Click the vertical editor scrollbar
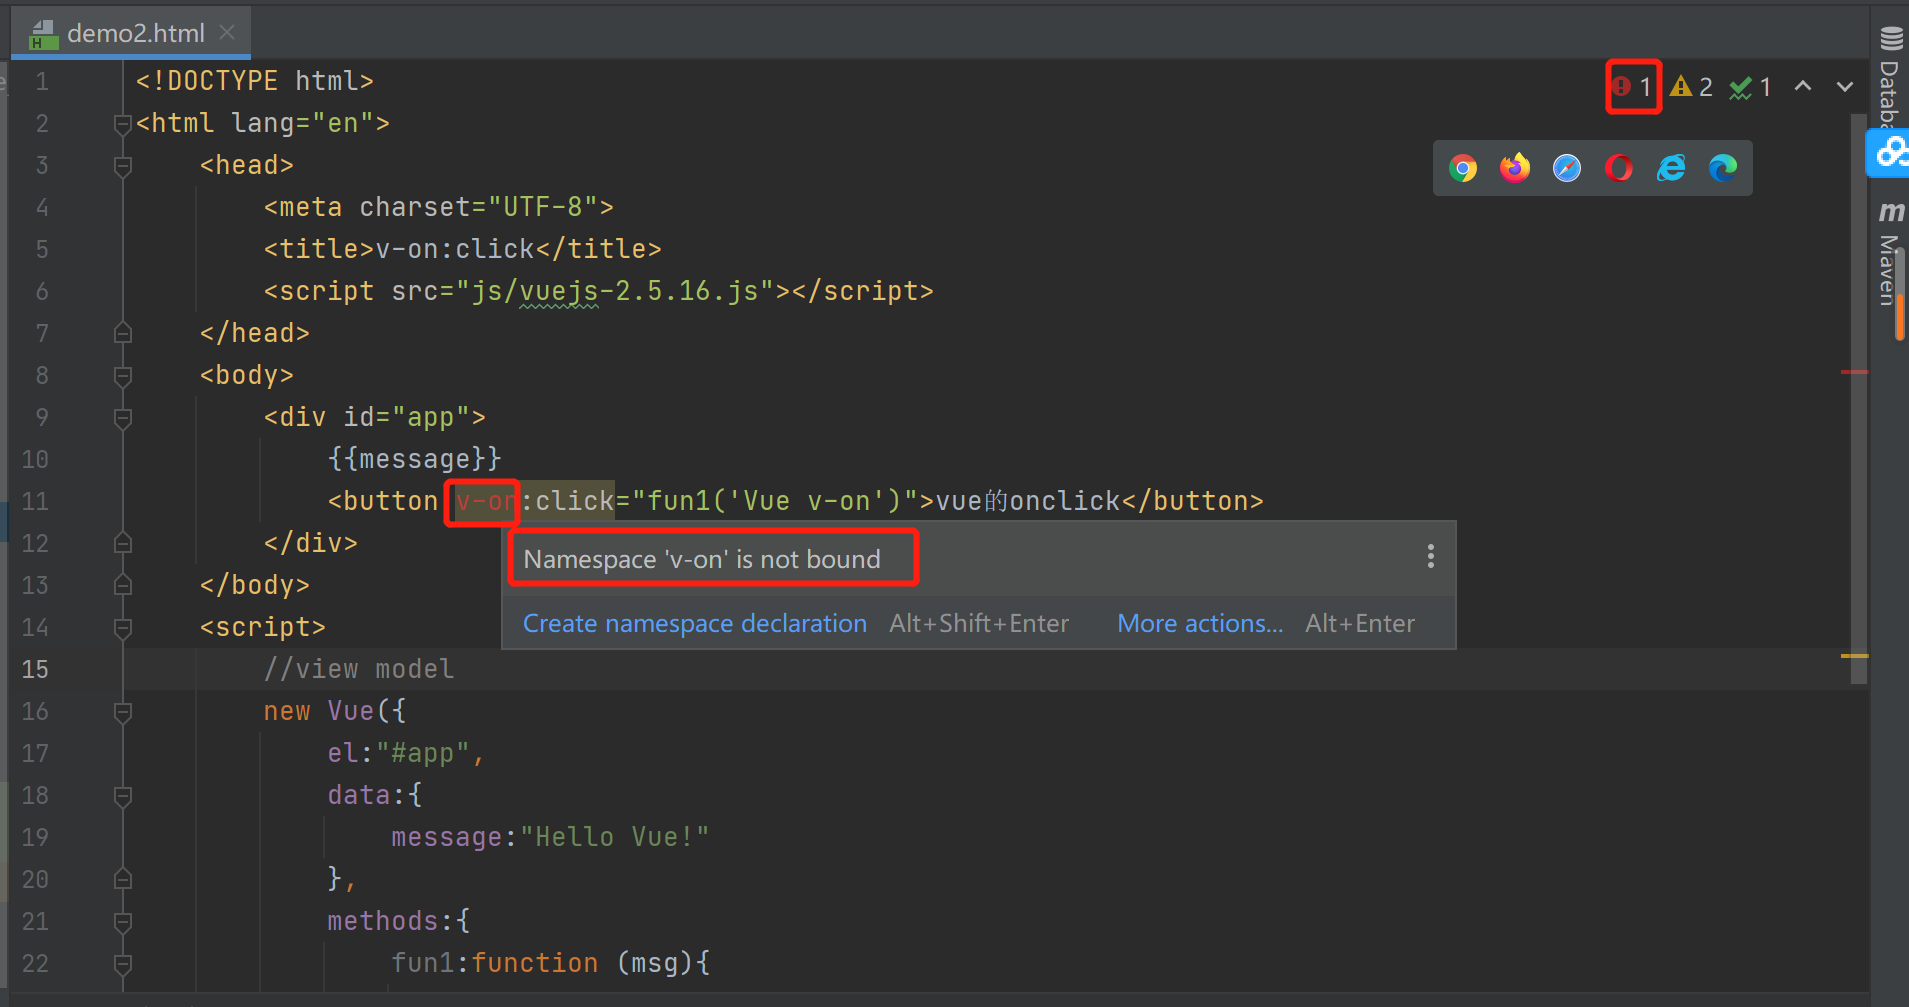Image resolution: width=1909 pixels, height=1007 pixels. (x=1859, y=398)
